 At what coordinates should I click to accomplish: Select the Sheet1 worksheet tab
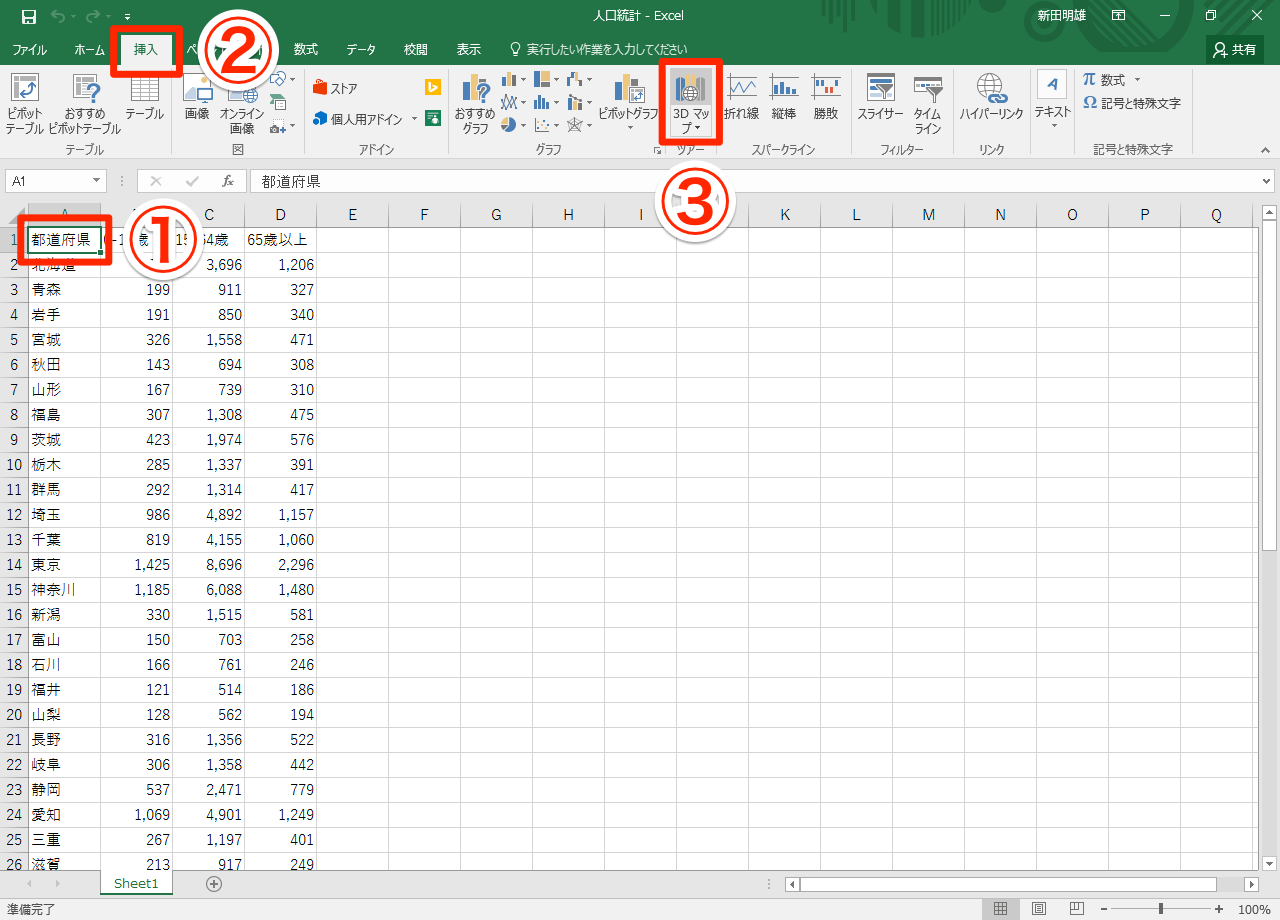[x=136, y=884]
